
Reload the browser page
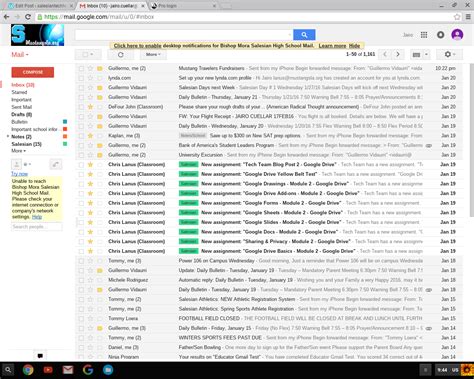(28, 17)
